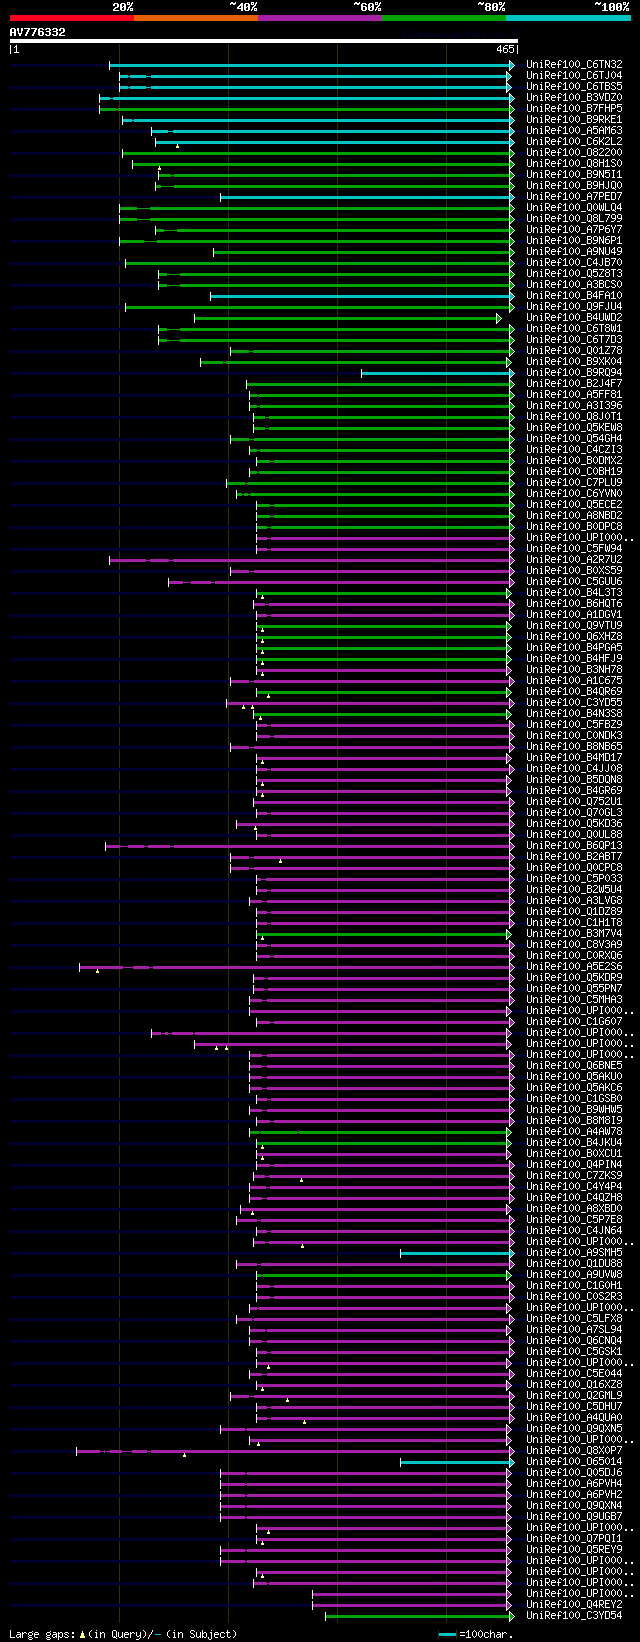Click the orange ~40% identity legend bar

coord(195,18)
